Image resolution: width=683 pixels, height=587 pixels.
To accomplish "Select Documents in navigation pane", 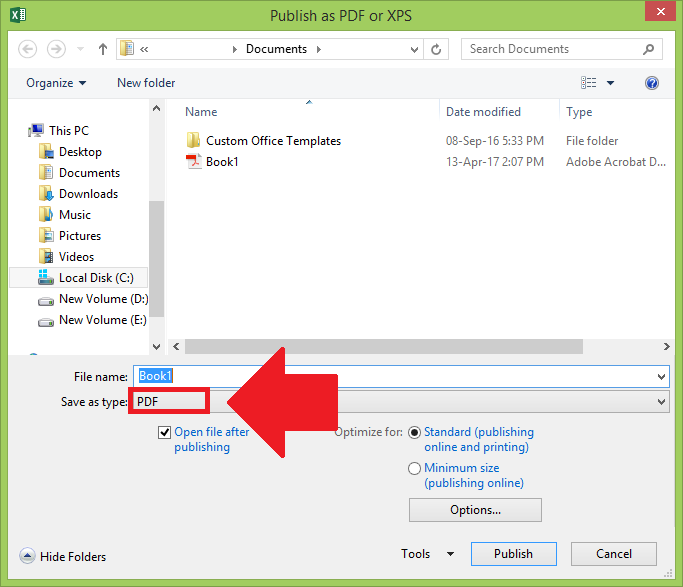I will (89, 173).
